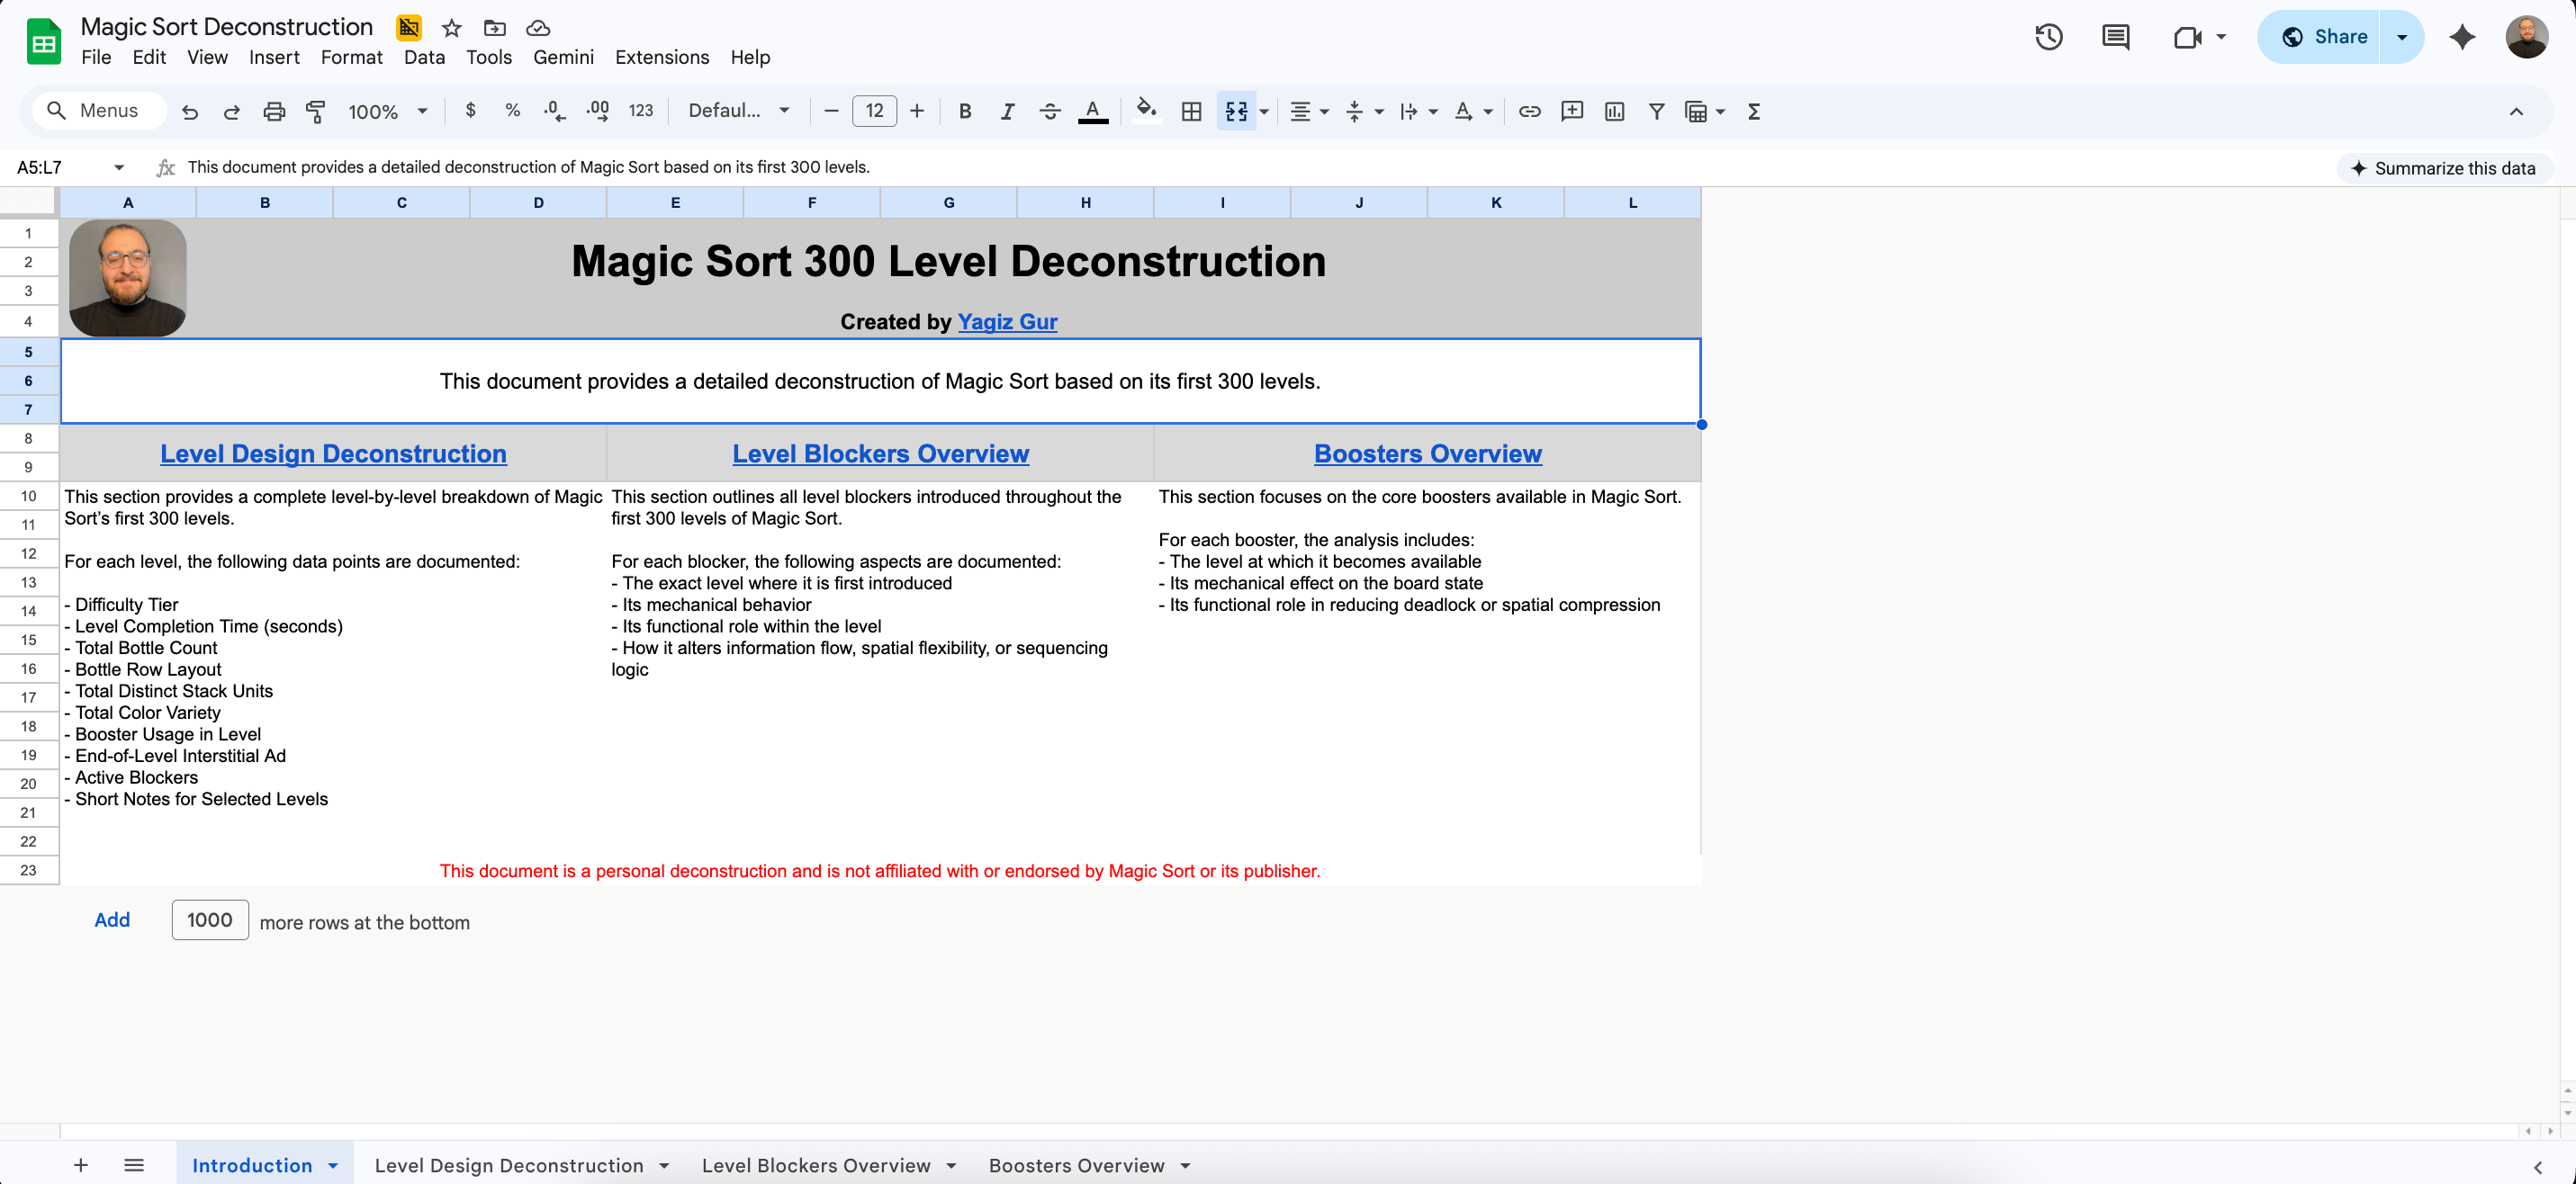Screen dimensions: 2576x1184
Task: Toggle bold formatting
Action: point(965,111)
